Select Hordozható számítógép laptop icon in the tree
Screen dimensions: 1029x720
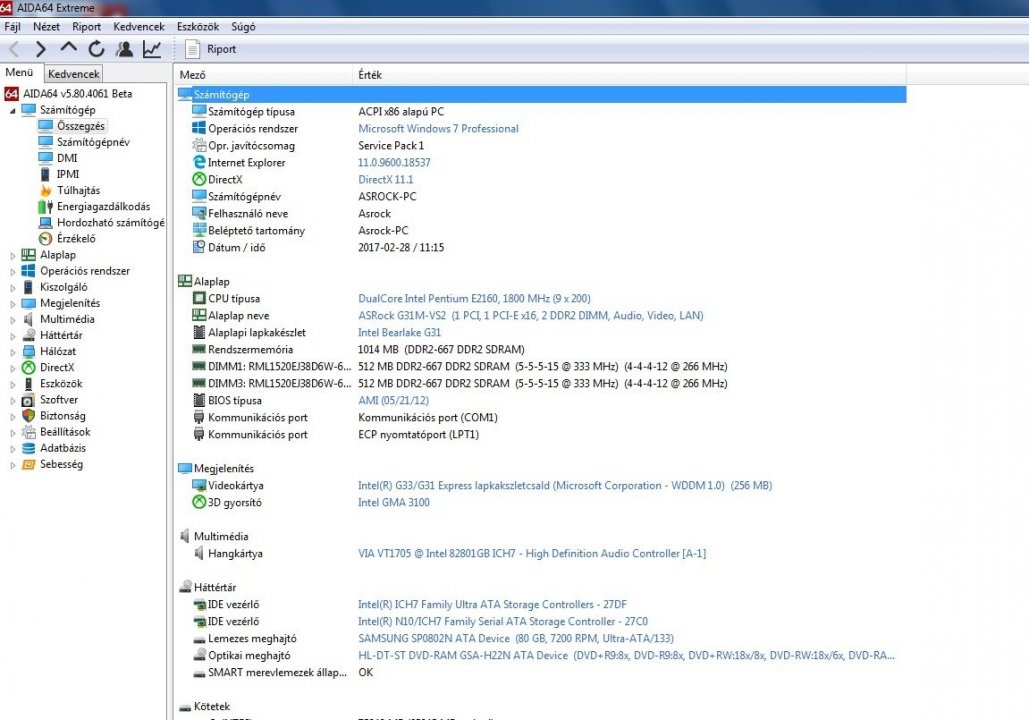coord(45,222)
